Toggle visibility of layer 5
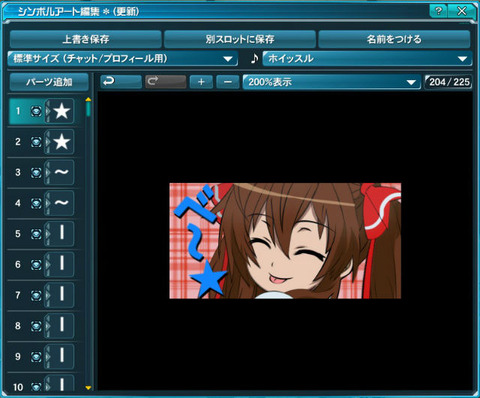This screenshot has height=398, width=480. (x=36, y=234)
